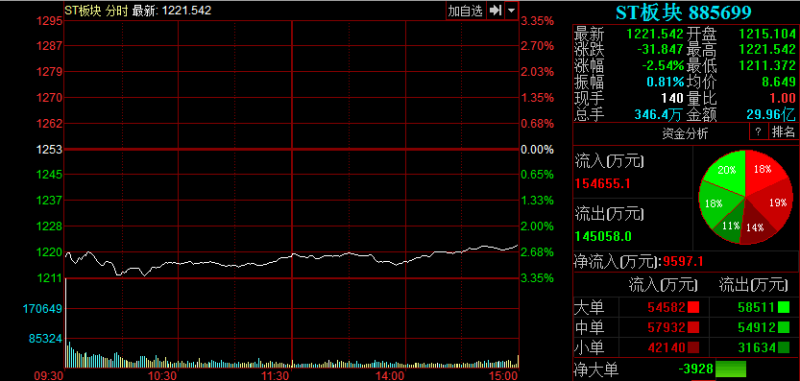Click the question mark help icon
800x381 pixels.
758,132
